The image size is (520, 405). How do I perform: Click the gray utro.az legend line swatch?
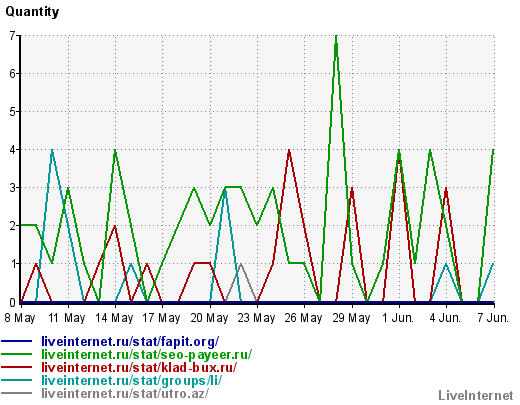(16, 393)
